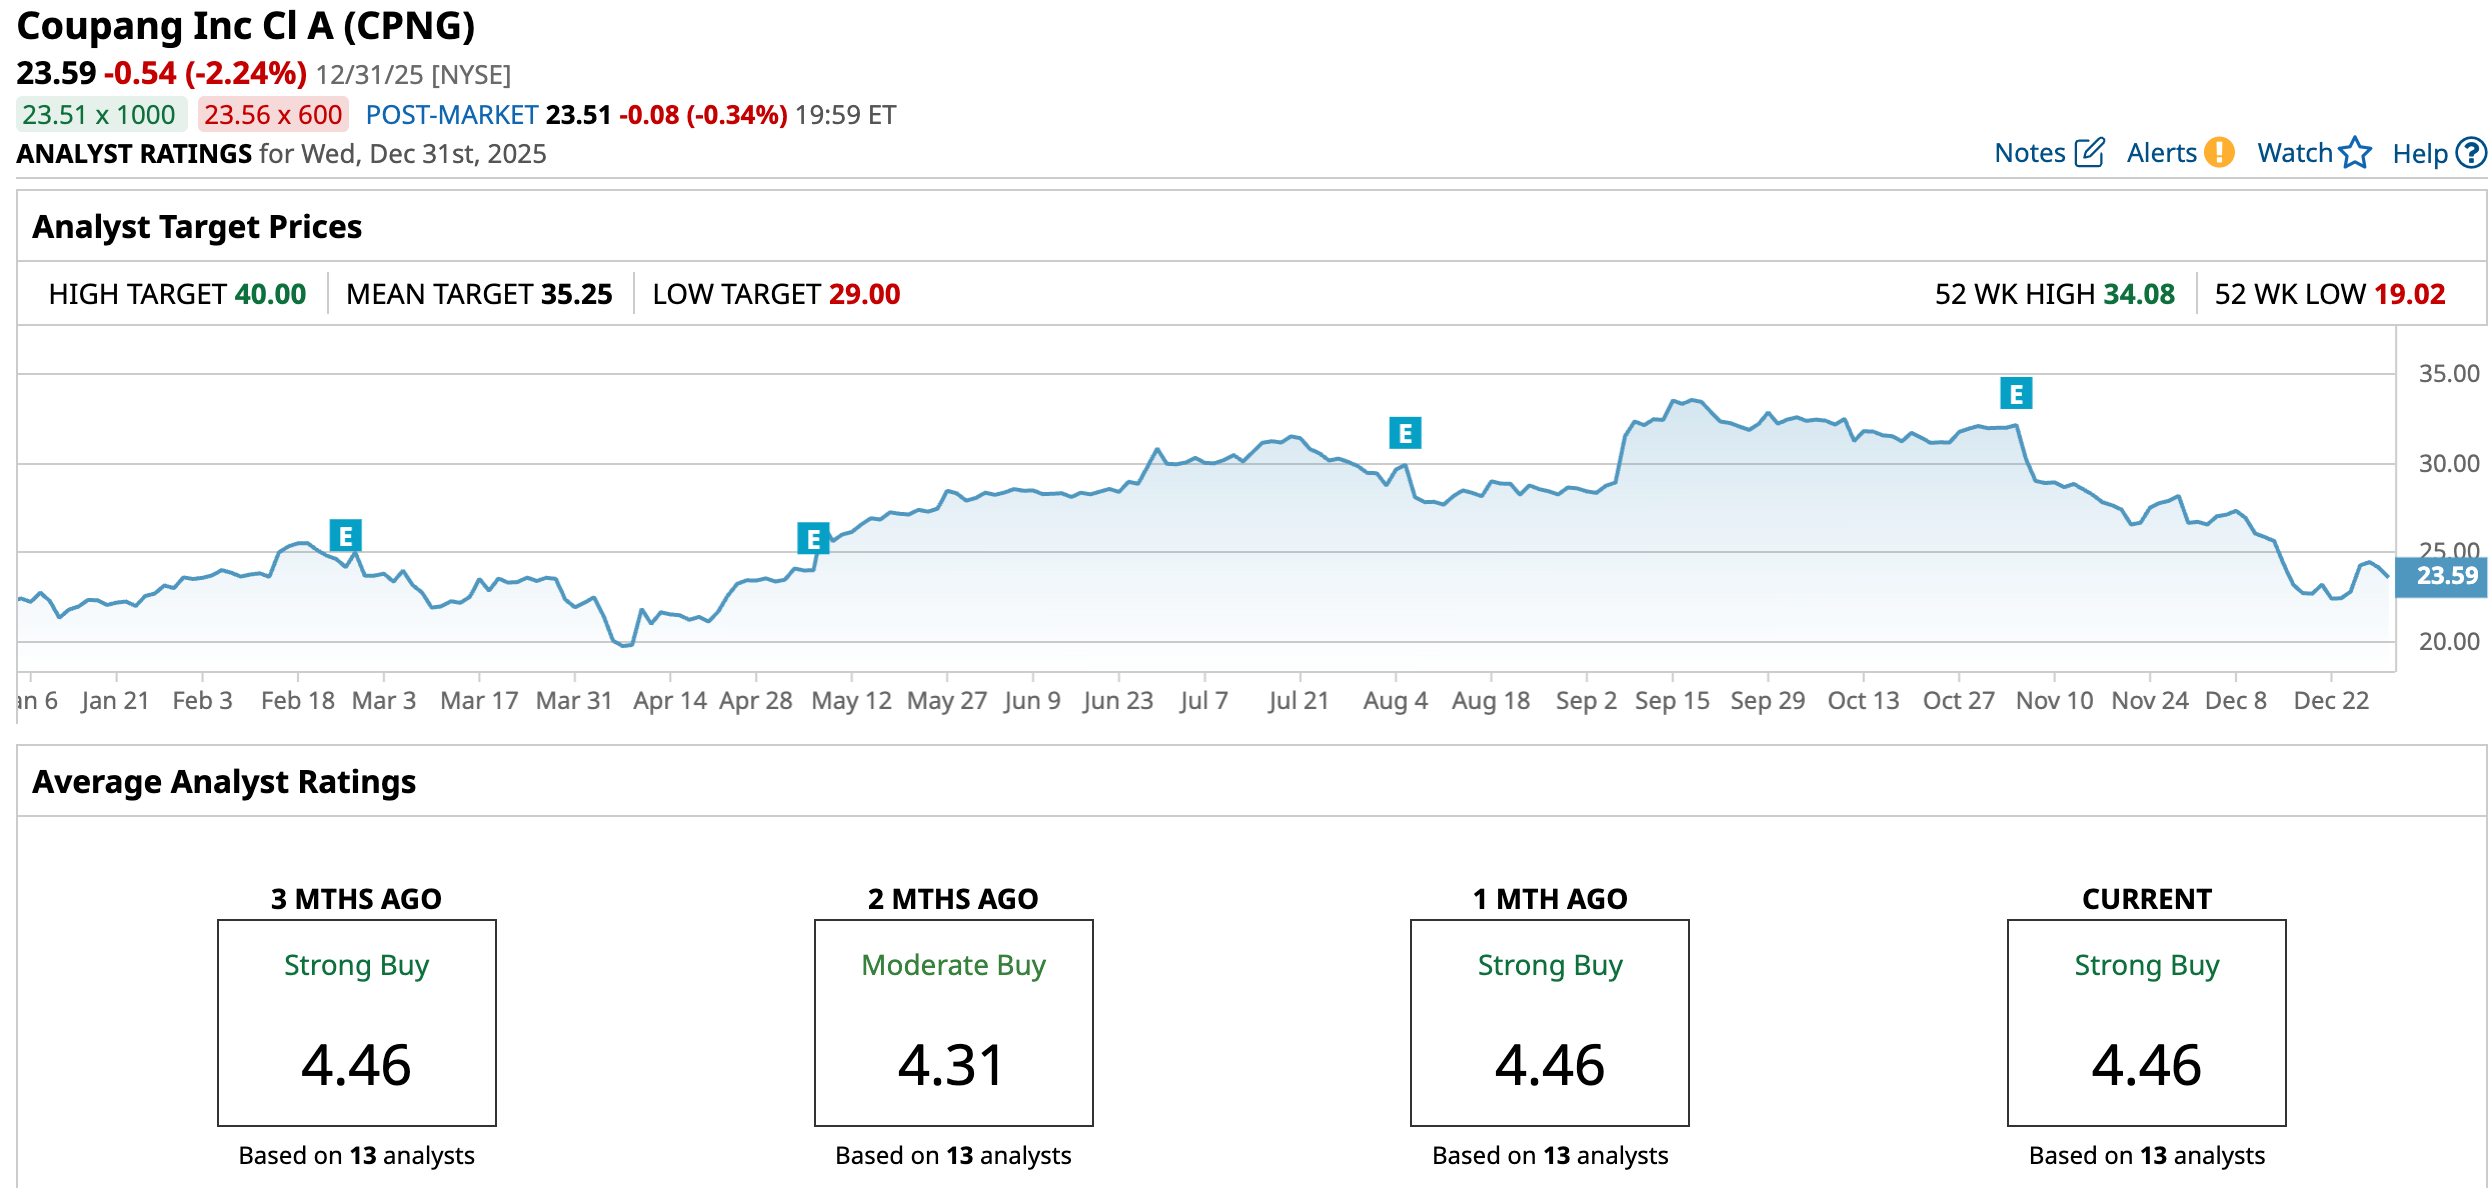Click the orange Alerts exclamation icon
Screen dimensions: 2492x1188
coord(2219,153)
